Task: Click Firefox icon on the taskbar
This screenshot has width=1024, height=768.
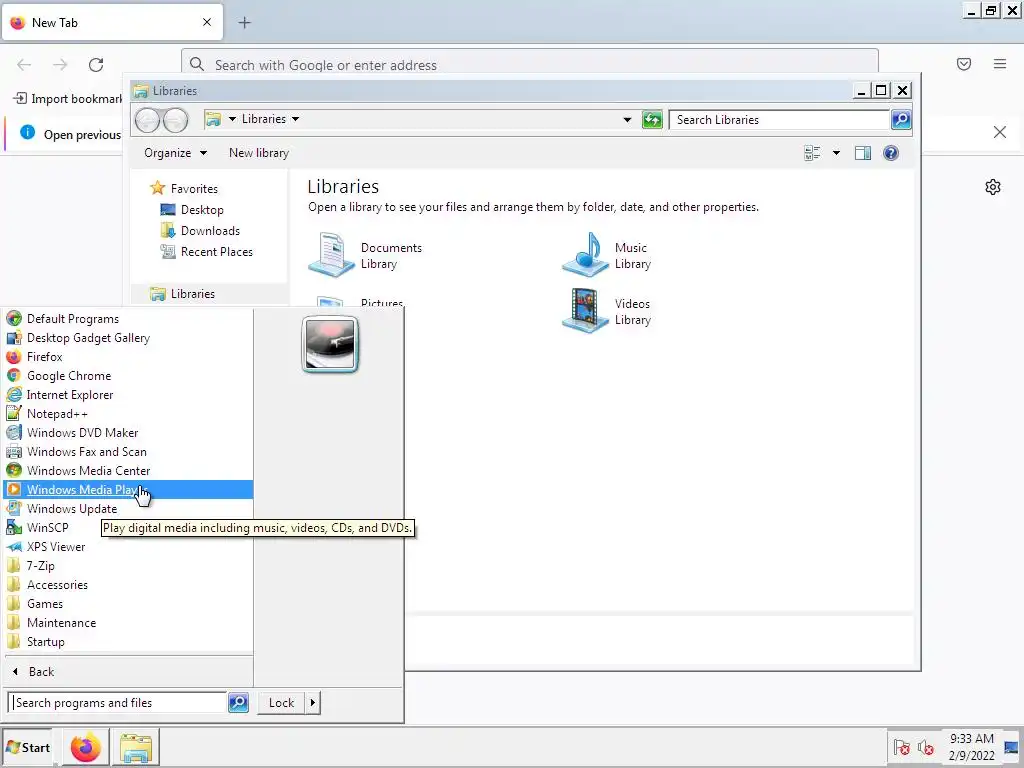Action: [x=86, y=748]
